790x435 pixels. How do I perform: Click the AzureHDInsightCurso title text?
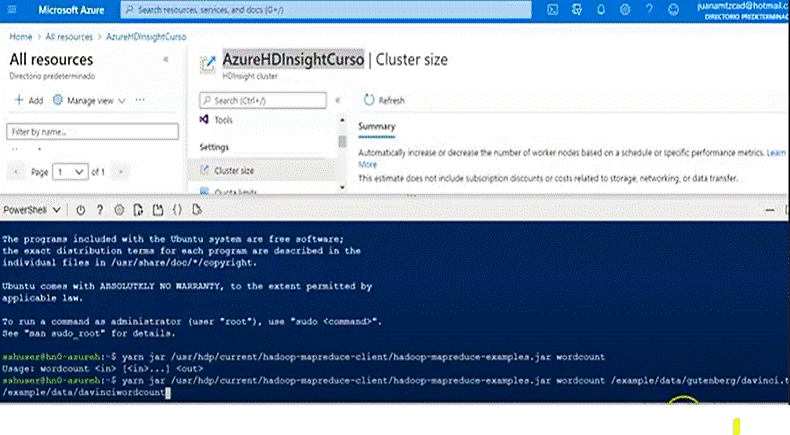click(293, 59)
